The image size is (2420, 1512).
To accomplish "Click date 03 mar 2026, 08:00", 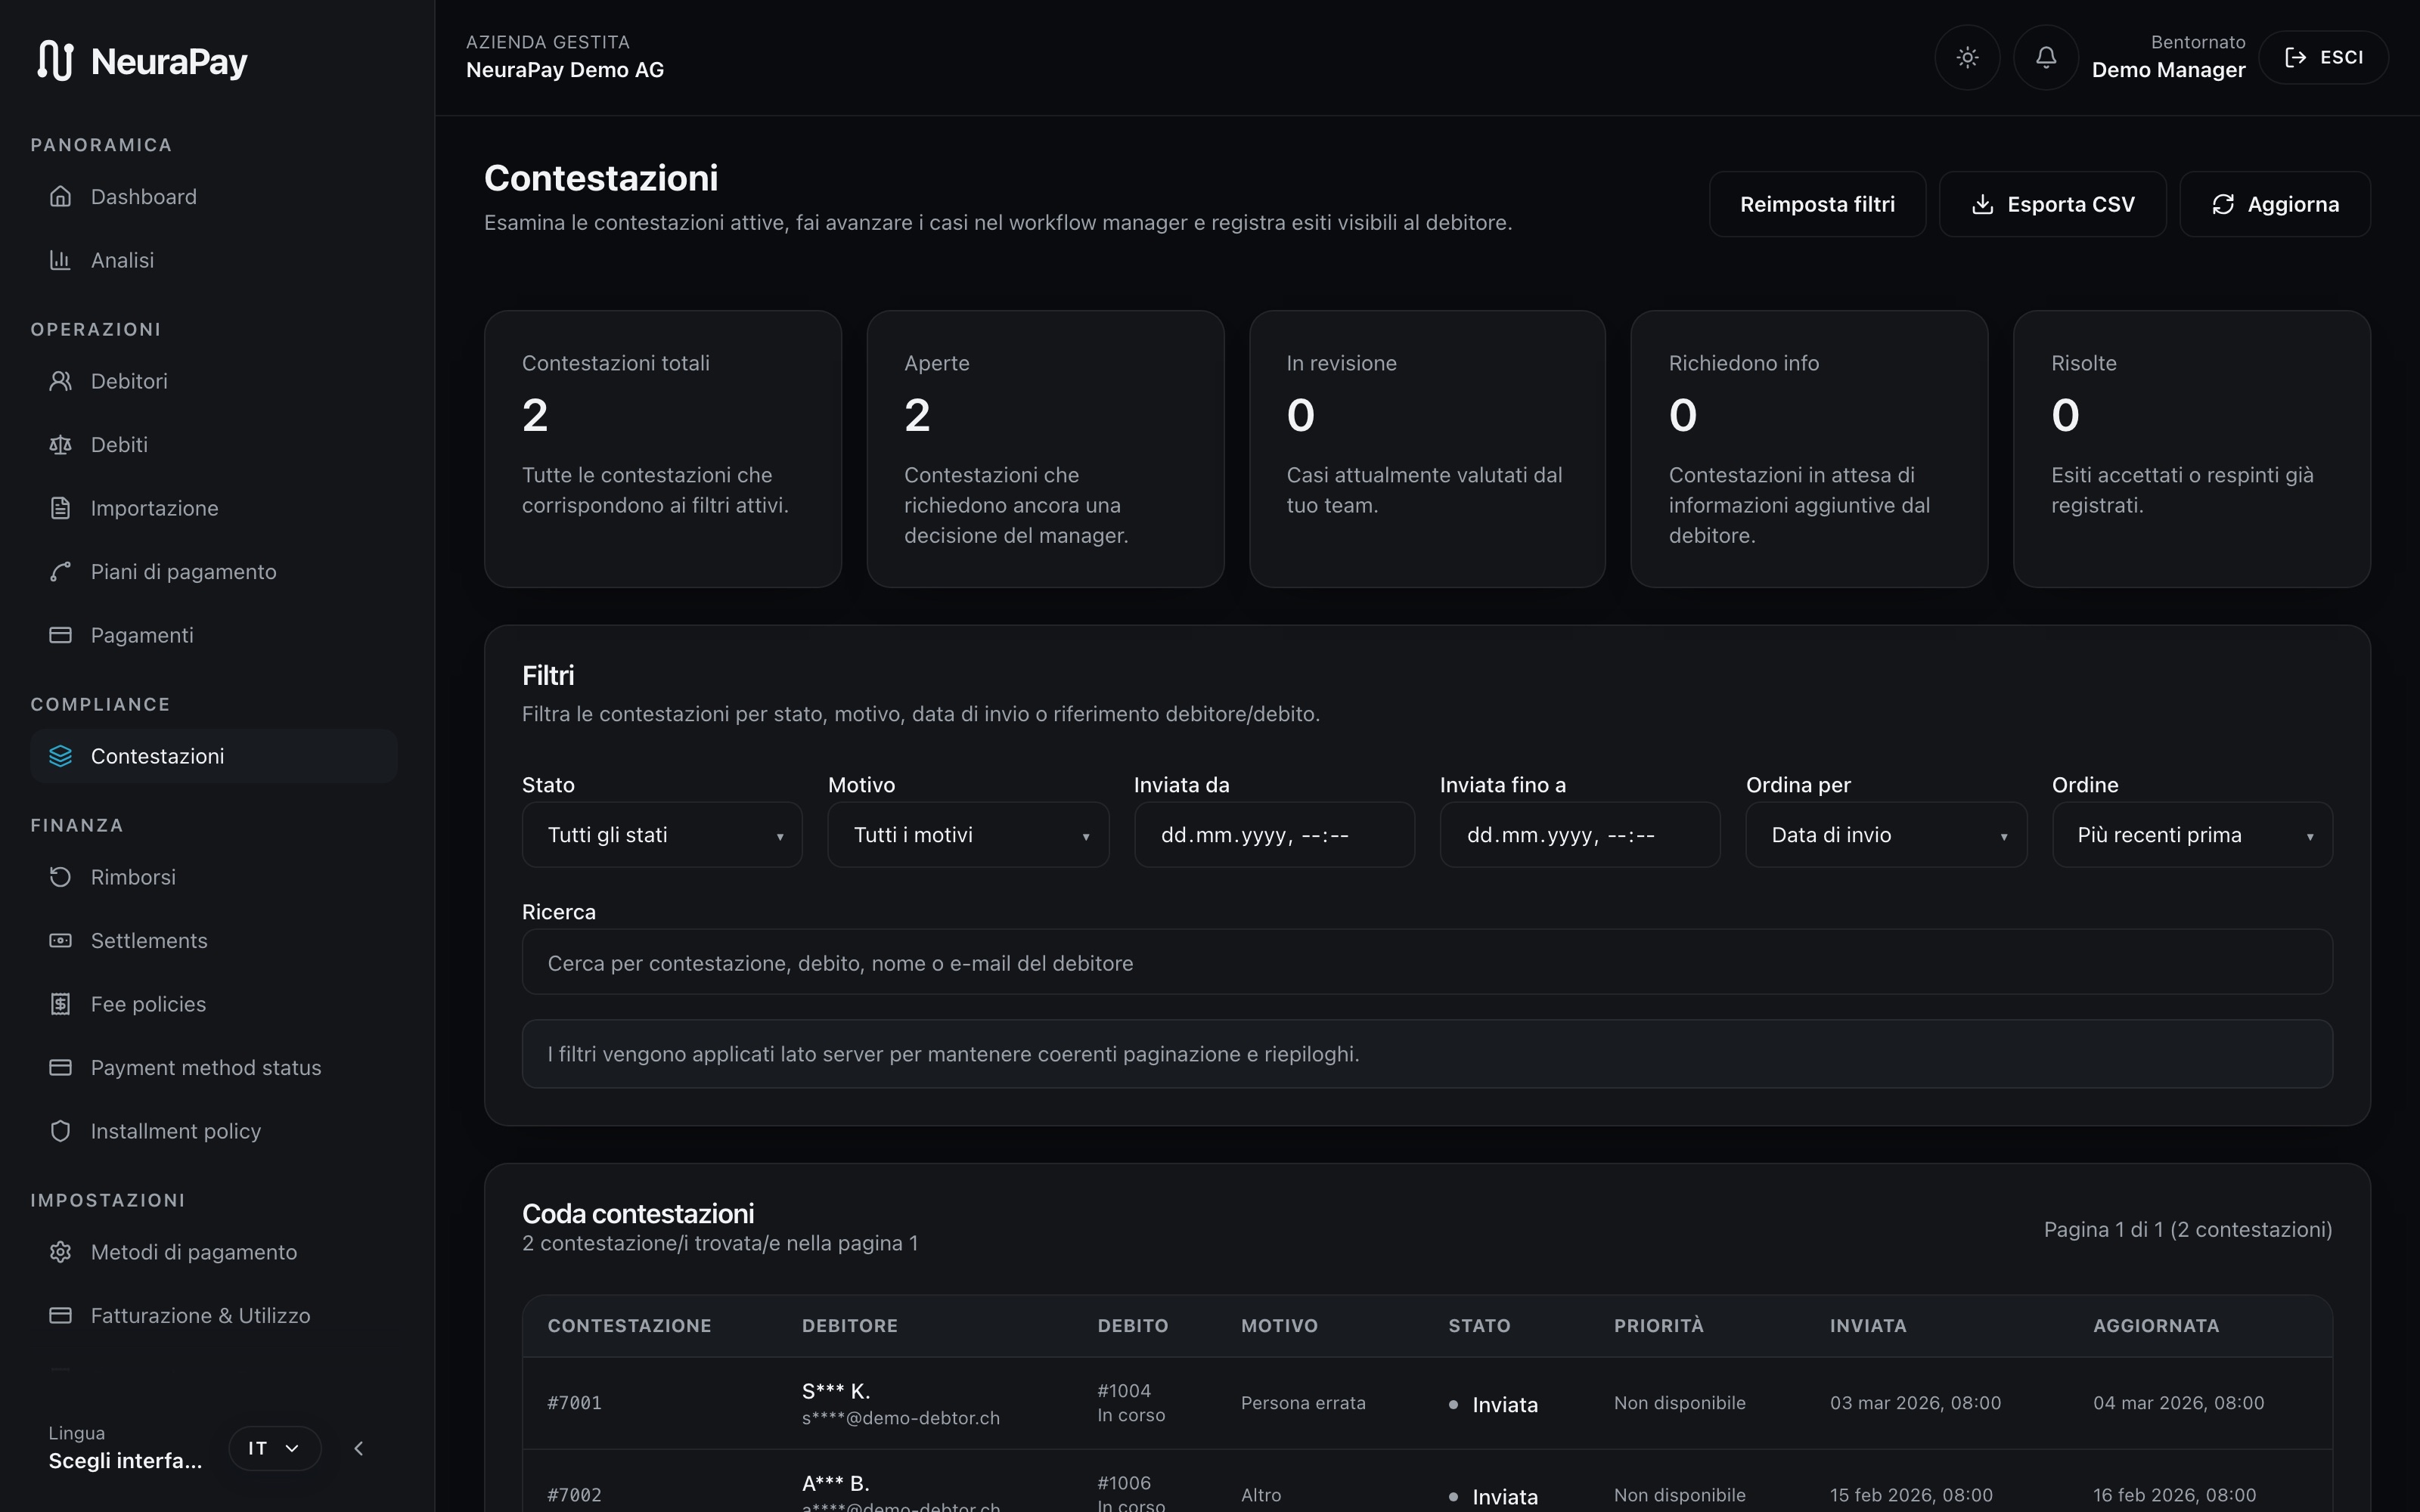I will (x=1915, y=1403).
